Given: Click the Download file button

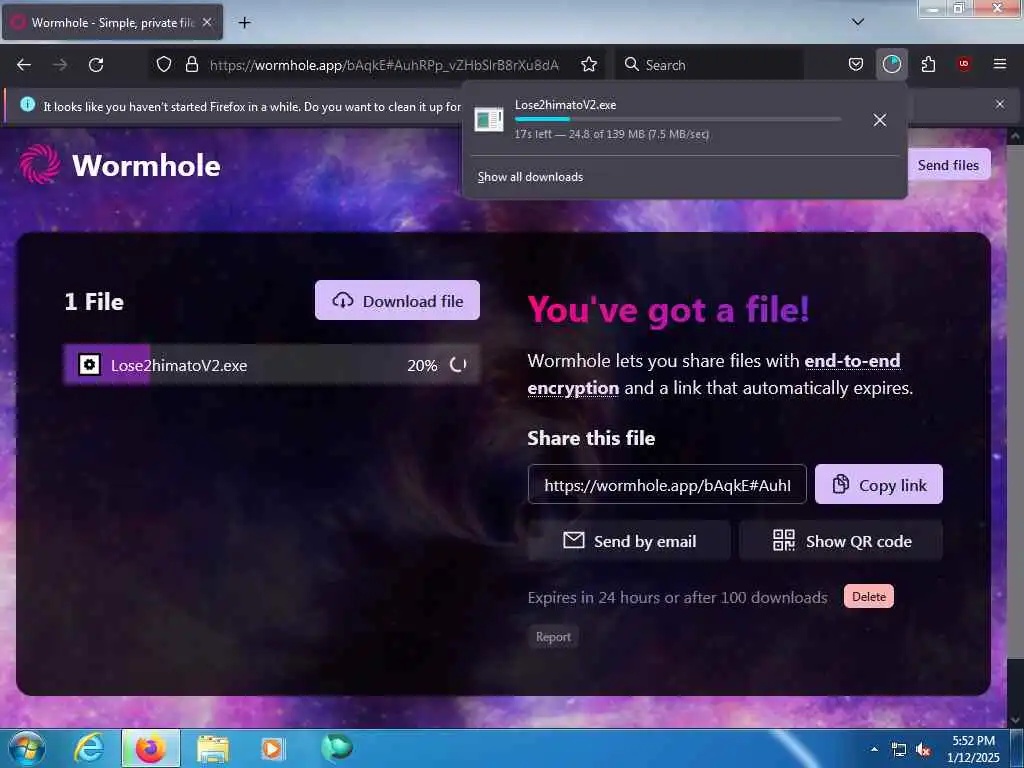Looking at the screenshot, I should pos(397,300).
